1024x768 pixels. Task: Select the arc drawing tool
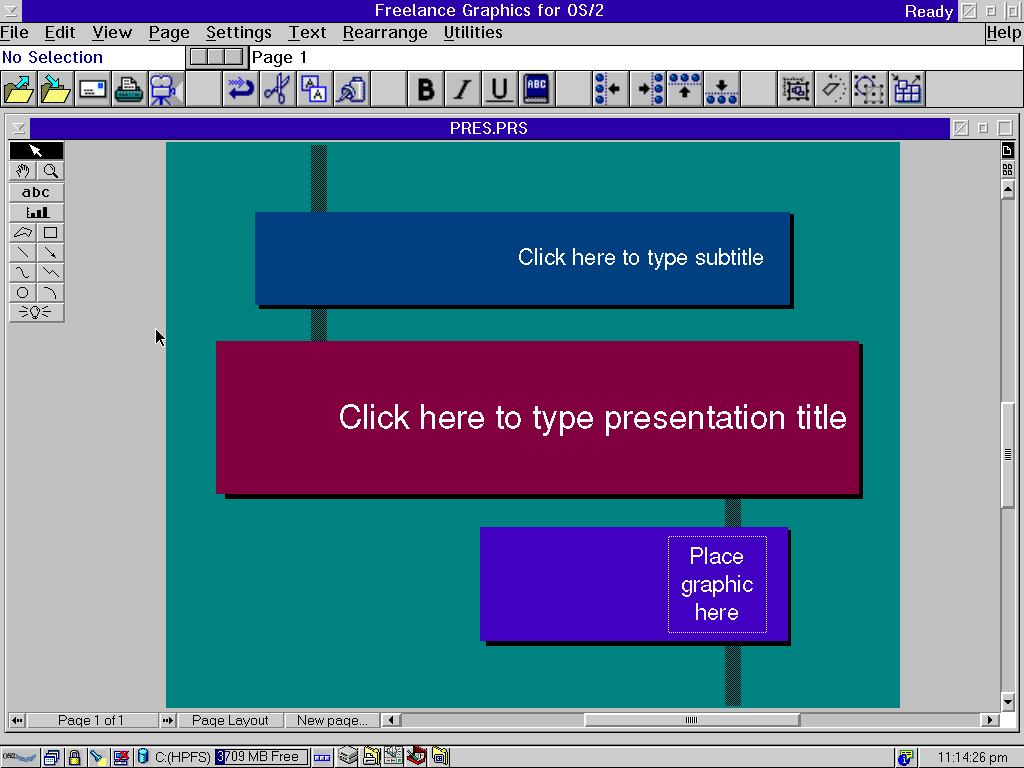click(50, 293)
